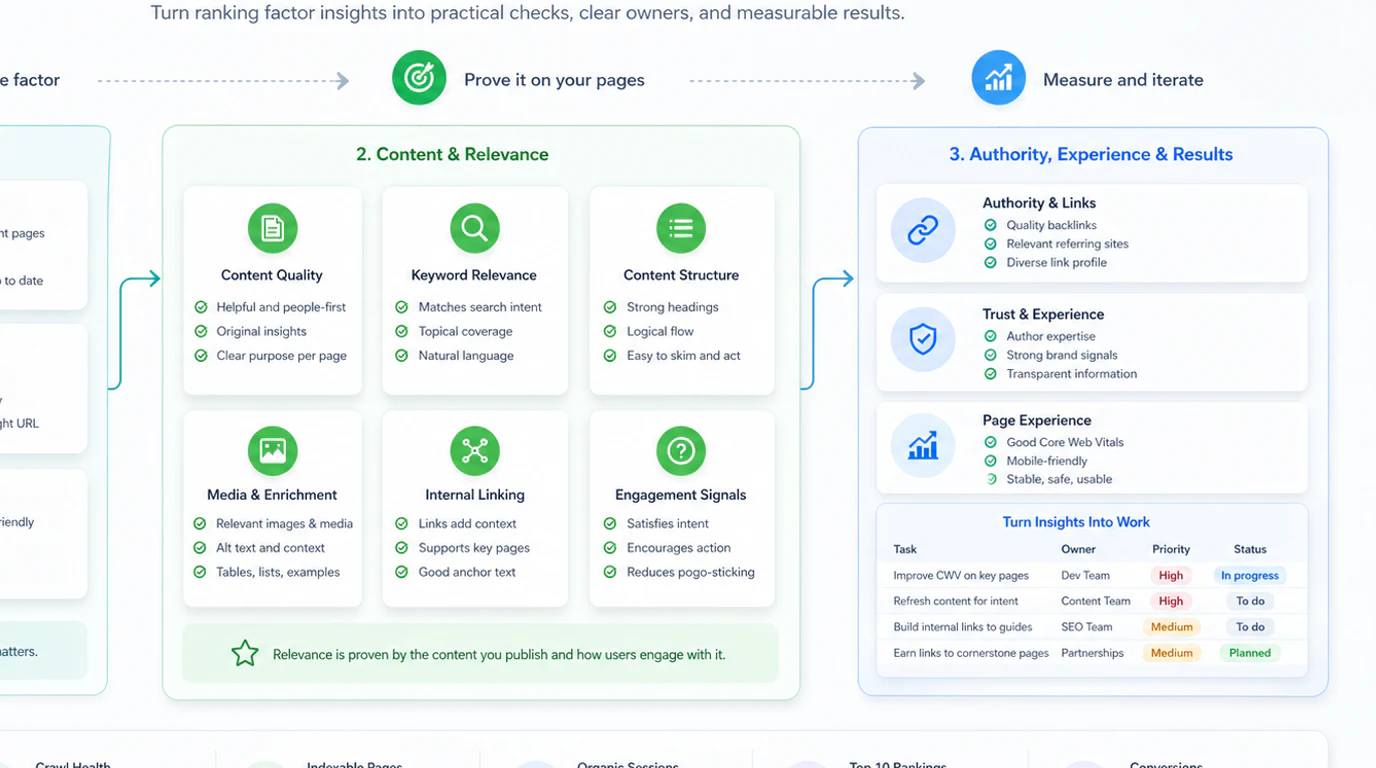Click the Trust & Experience shield icon
Screen dimensions: 1376x768
pyautogui.click(x=923, y=339)
